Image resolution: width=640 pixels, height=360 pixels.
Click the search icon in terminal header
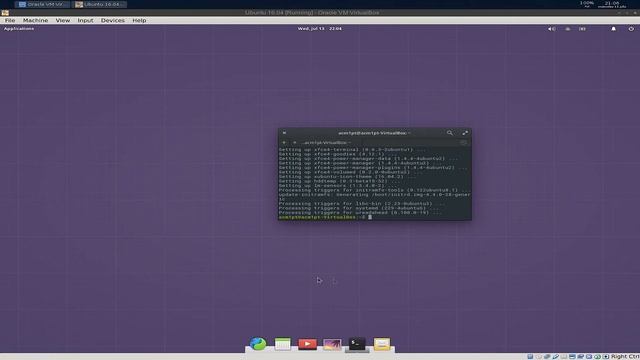[x=450, y=133]
